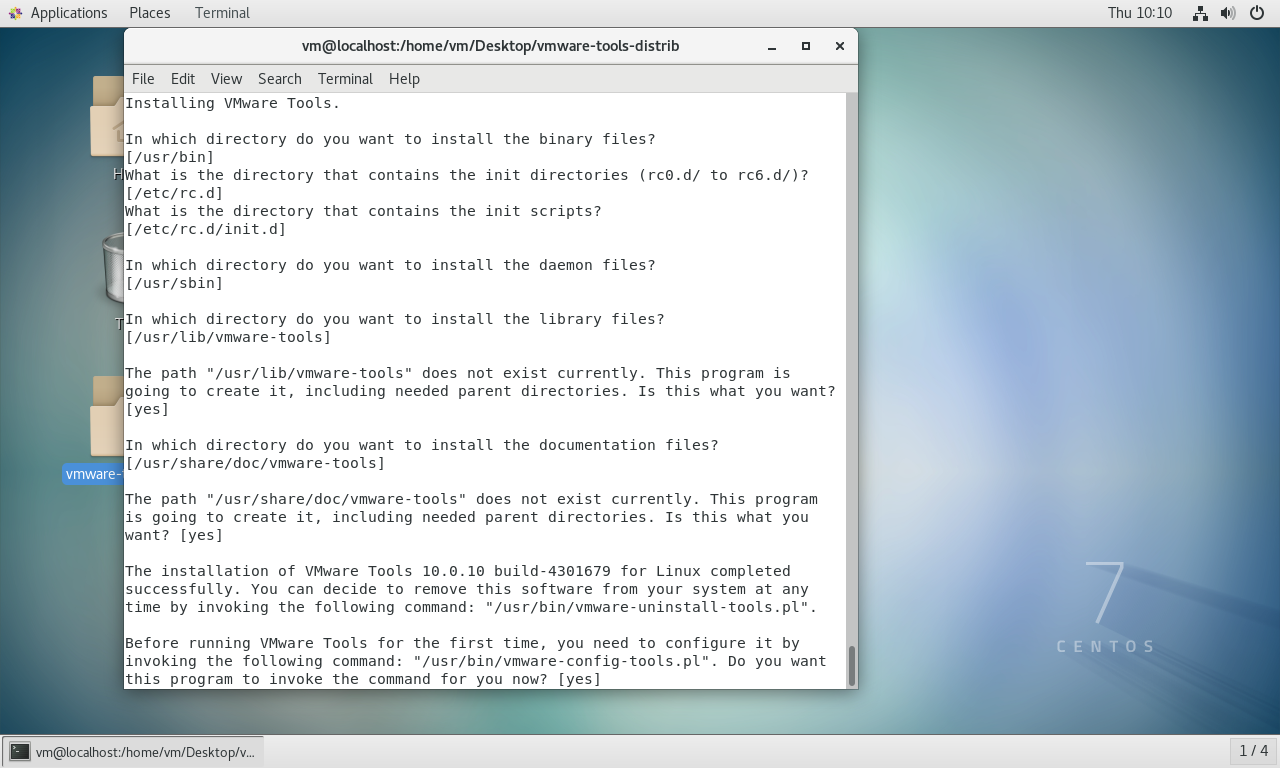Open the Places menu
Viewport: 1280px width, 768px height.
149,13
